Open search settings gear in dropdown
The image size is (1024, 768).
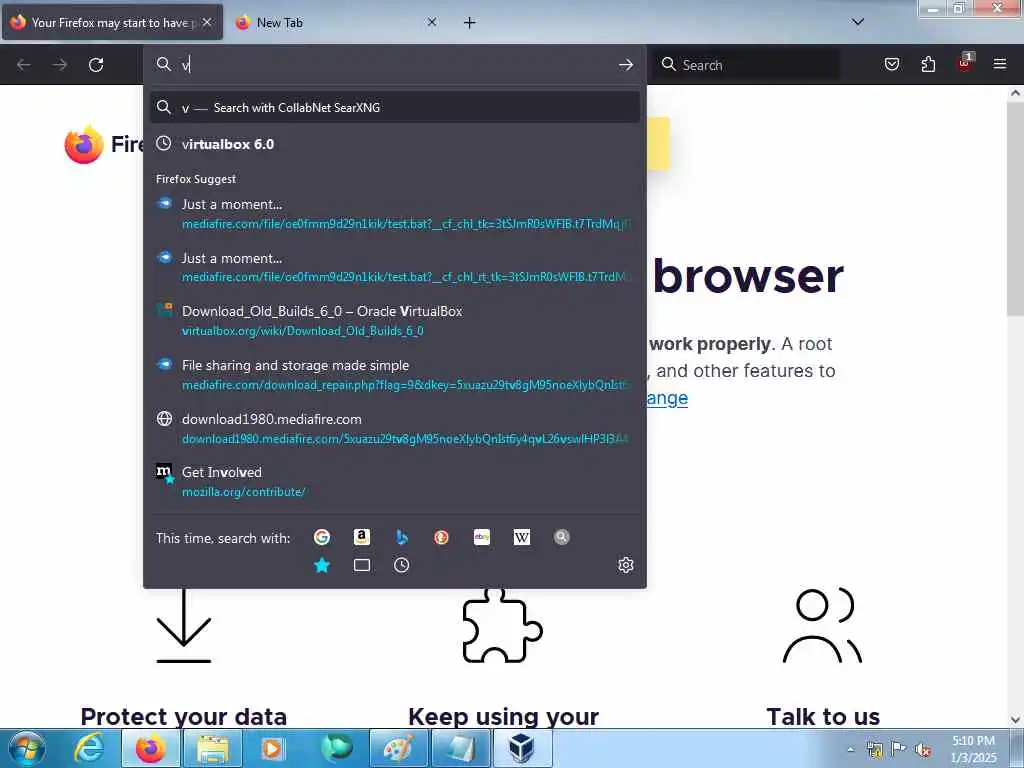626,565
